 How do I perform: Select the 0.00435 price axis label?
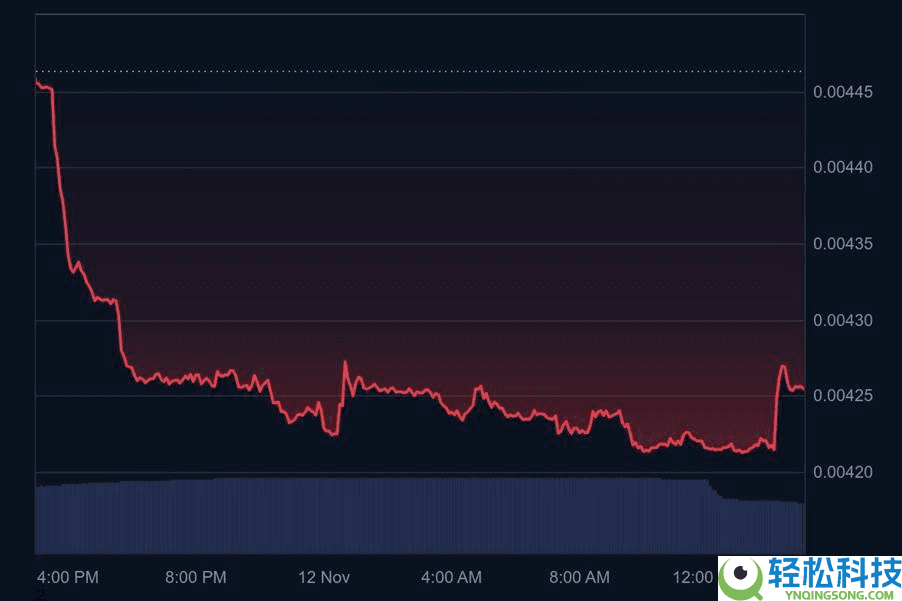[843, 244]
